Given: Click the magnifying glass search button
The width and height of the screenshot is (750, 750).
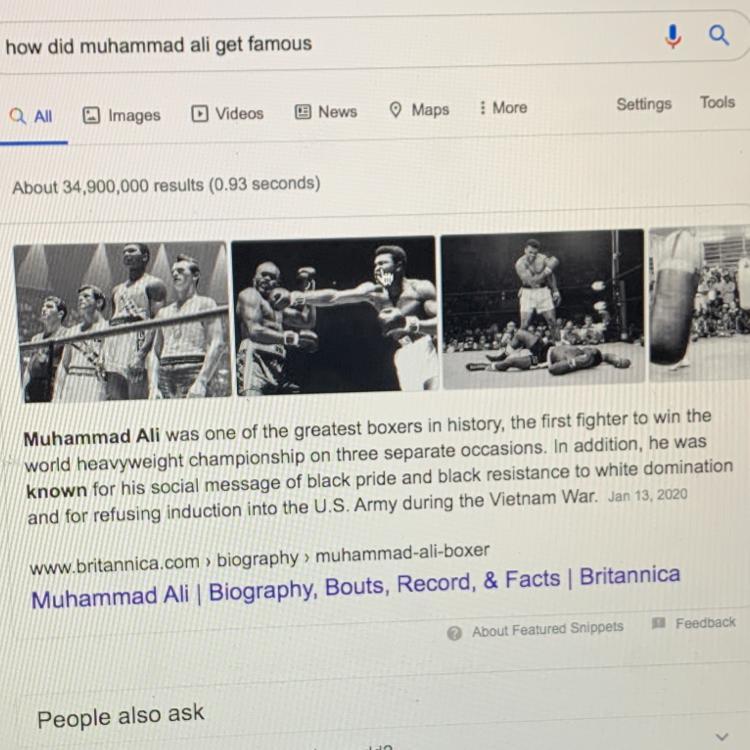Looking at the screenshot, I should [718, 35].
